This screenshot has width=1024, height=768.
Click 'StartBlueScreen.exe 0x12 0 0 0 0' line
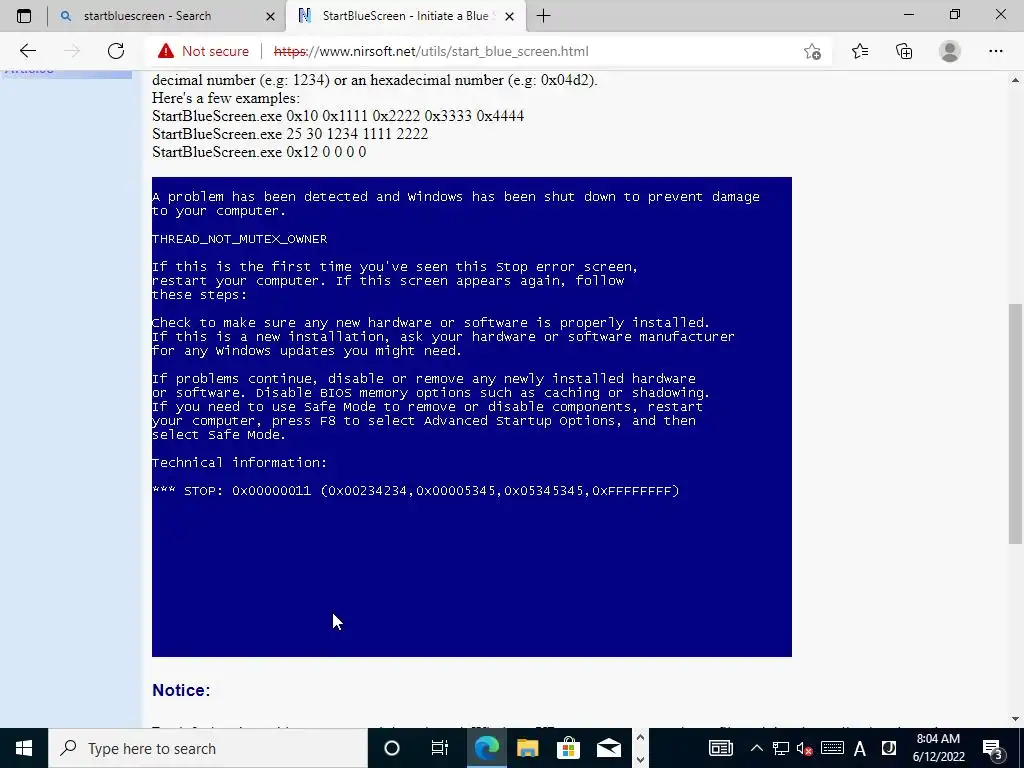tap(259, 152)
